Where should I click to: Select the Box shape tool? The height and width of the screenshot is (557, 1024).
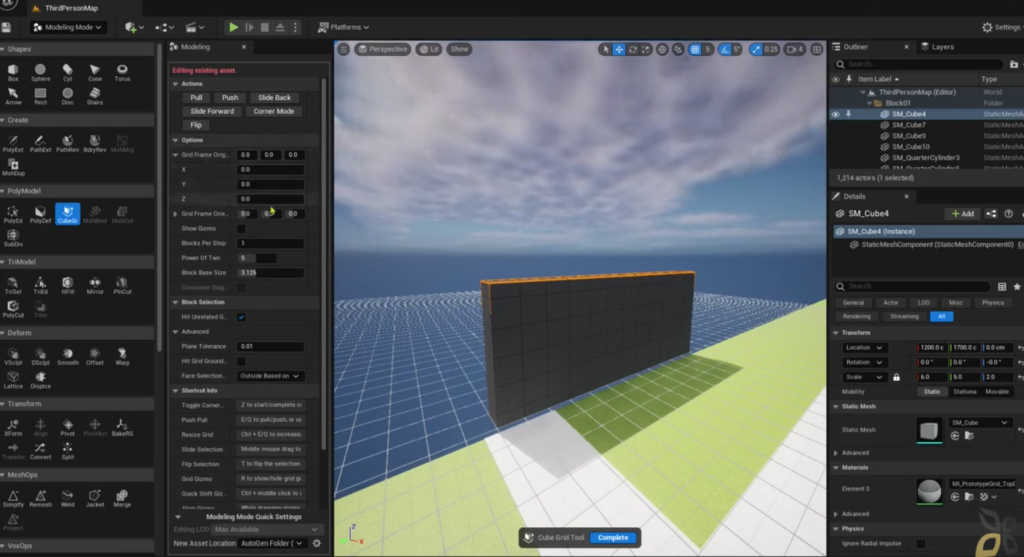pyautogui.click(x=13, y=72)
